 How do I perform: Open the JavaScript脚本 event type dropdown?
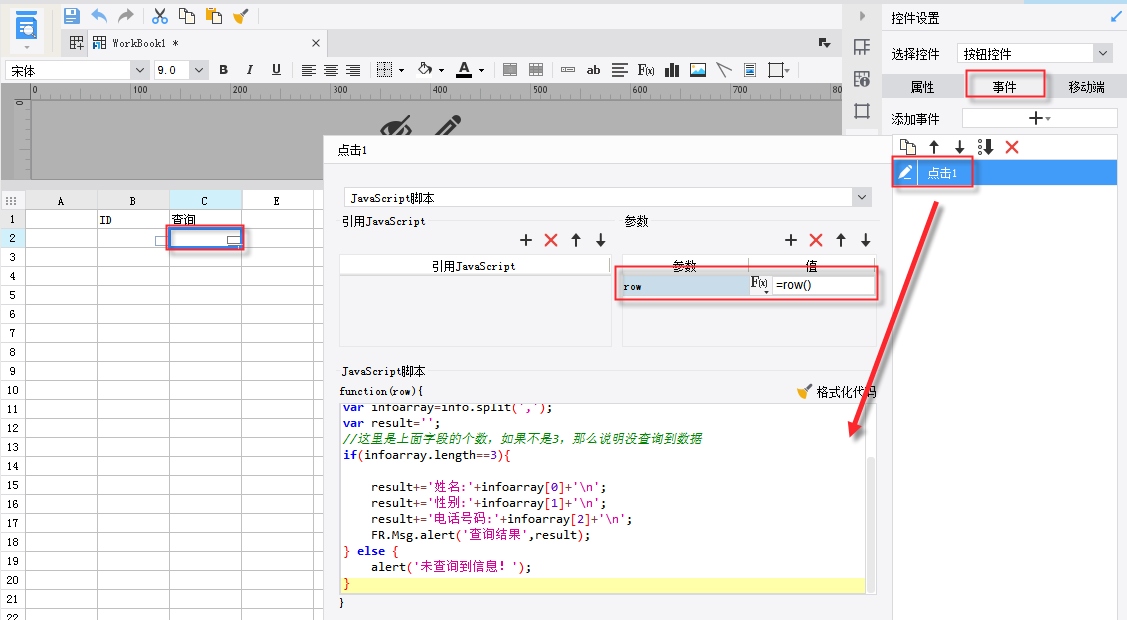(862, 198)
